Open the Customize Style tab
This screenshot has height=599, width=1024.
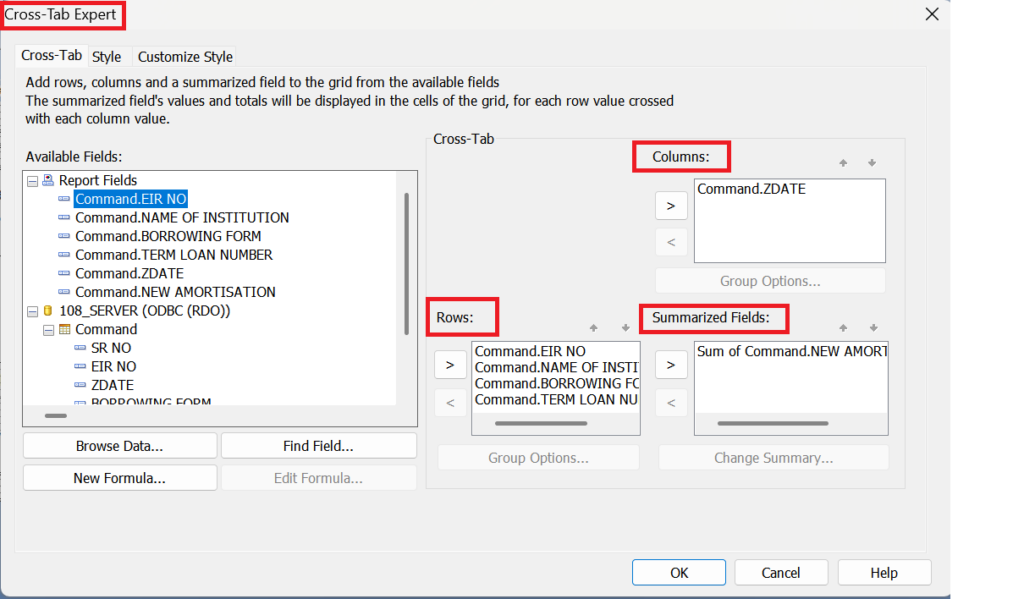pos(185,57)
